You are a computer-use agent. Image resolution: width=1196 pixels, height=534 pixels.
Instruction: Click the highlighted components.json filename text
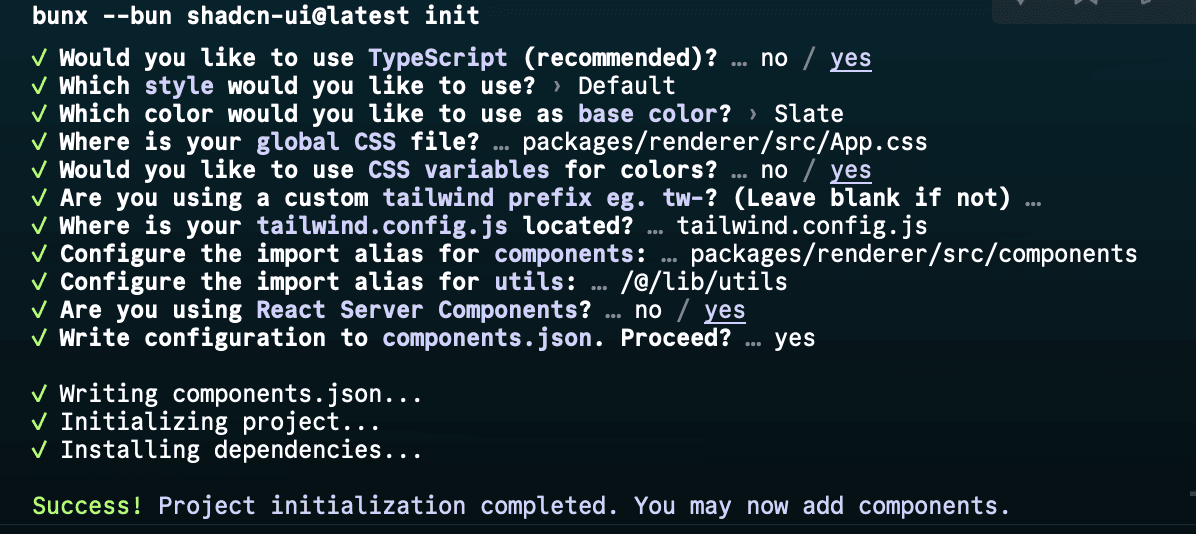pos(487,339)
